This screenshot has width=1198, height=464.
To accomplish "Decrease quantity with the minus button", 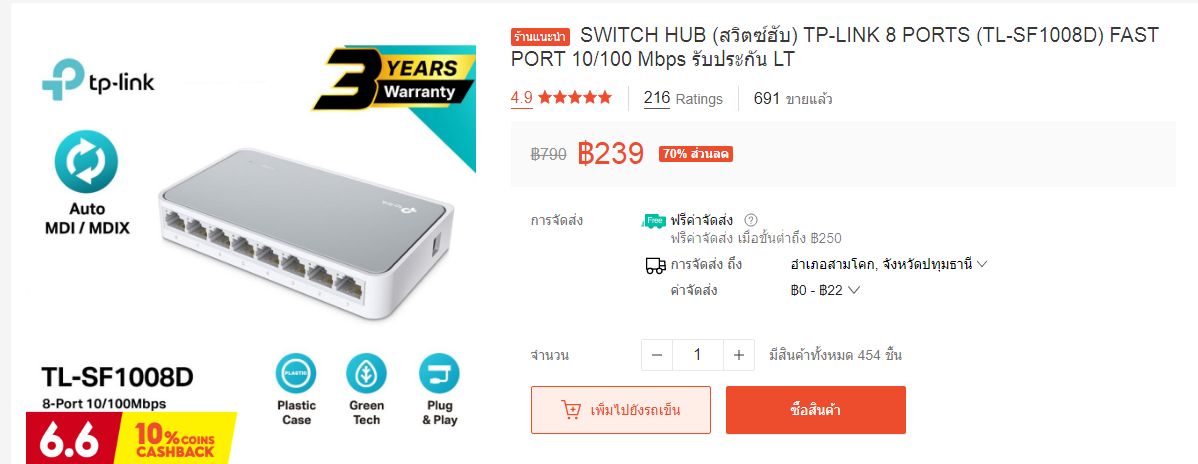I will click(657, 355).
